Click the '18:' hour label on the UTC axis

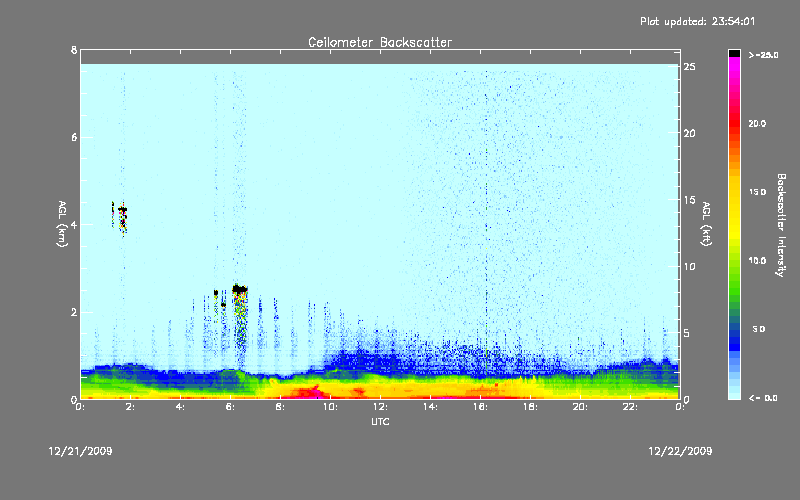(x=530, y=407)
